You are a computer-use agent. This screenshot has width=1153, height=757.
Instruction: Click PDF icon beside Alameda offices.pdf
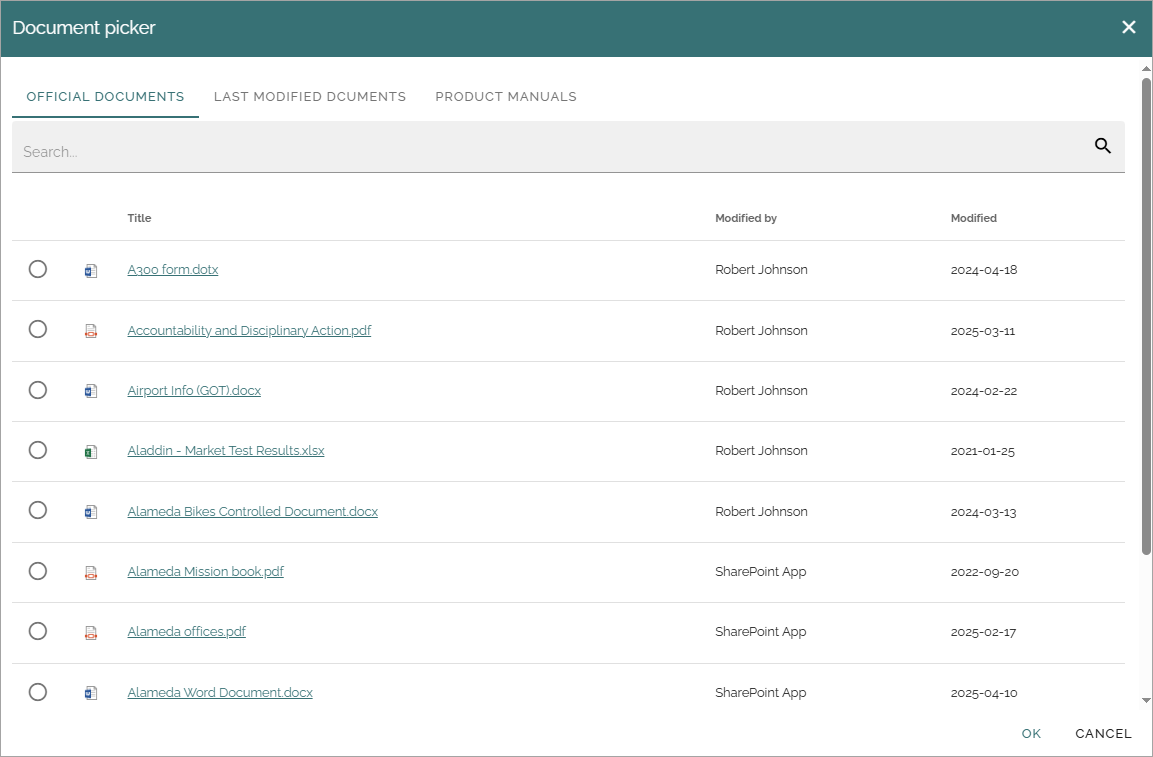pyautogui.click(x=90, y=633)
